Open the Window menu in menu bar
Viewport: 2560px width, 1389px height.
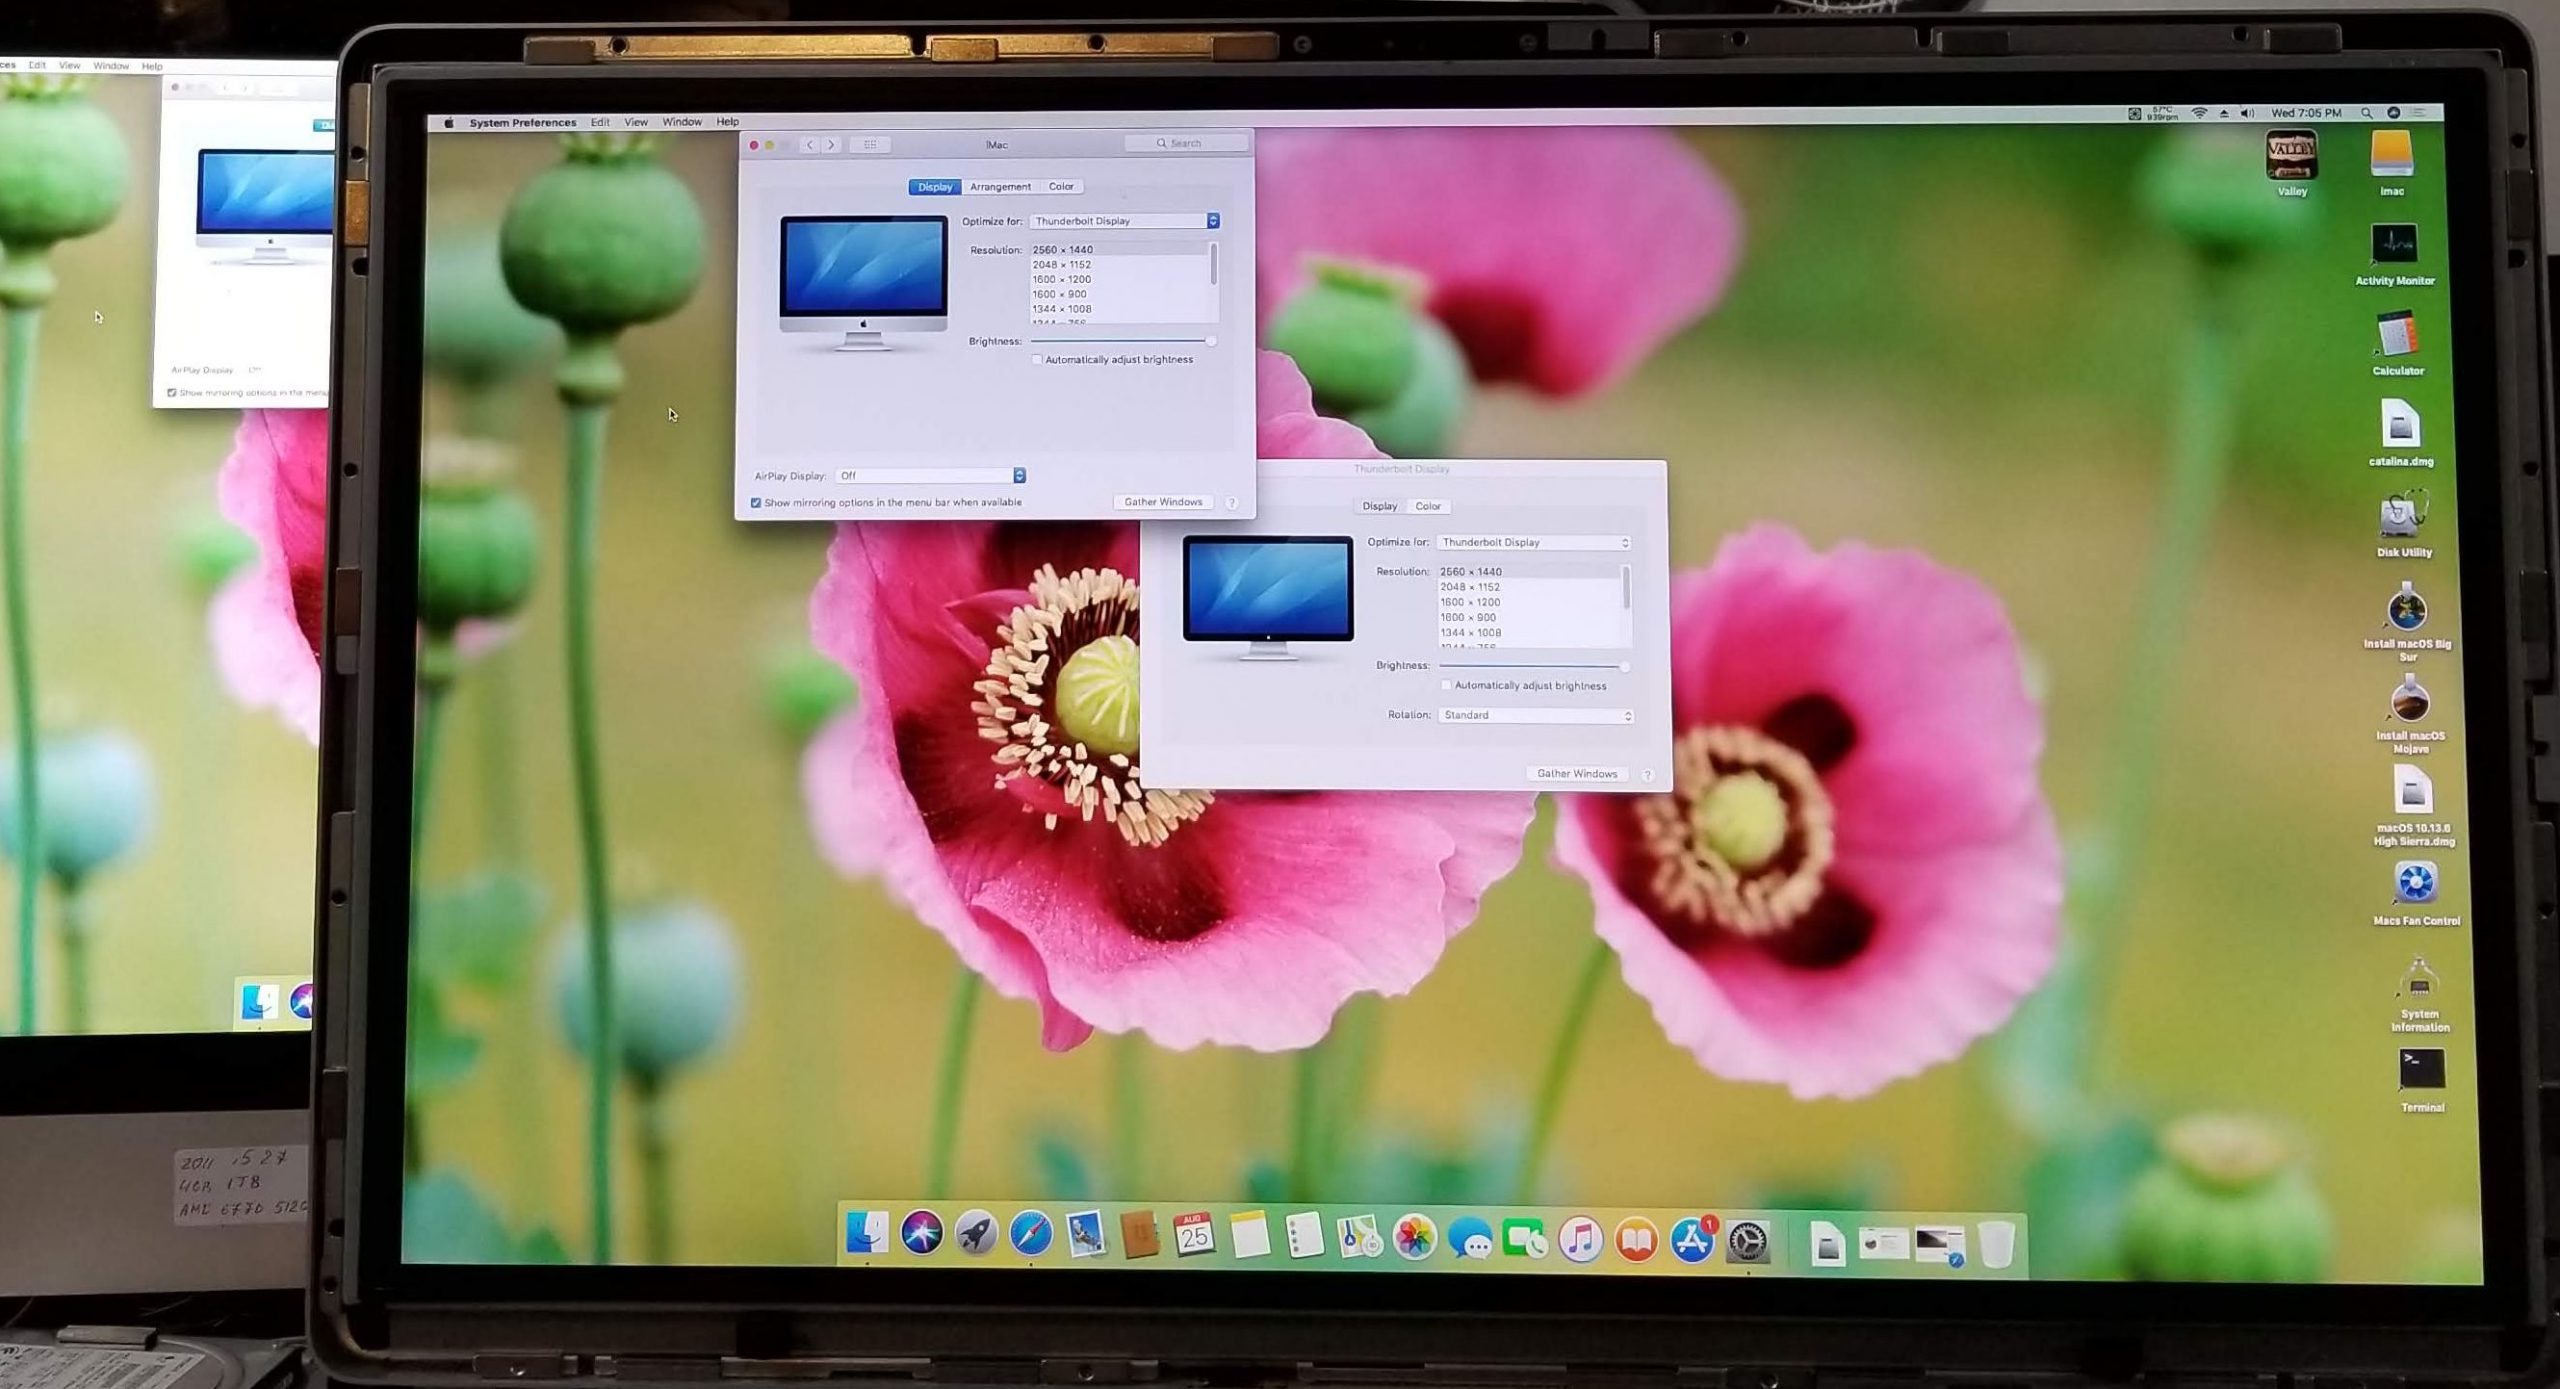[682, 122]
